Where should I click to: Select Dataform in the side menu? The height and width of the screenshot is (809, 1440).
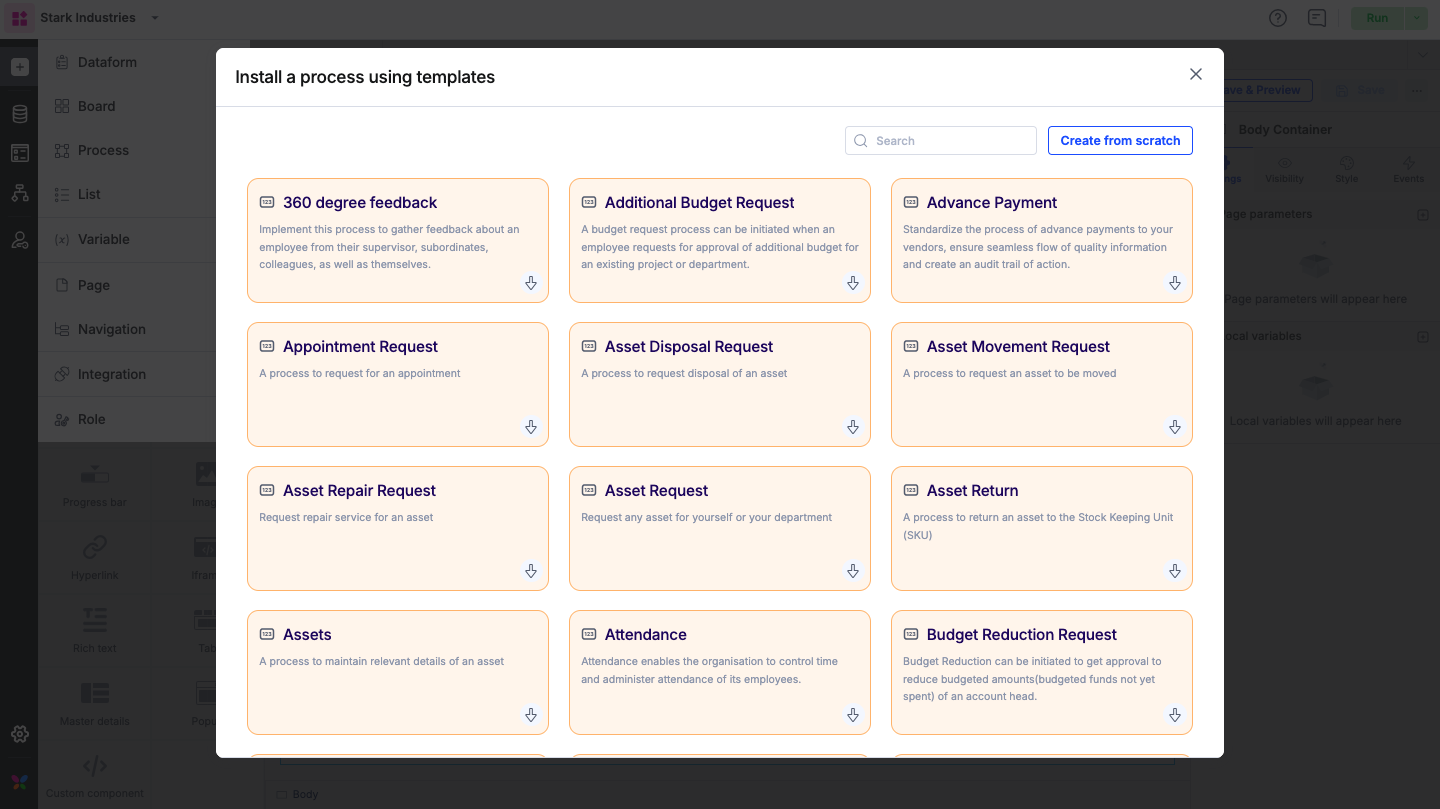click(107, 62)
